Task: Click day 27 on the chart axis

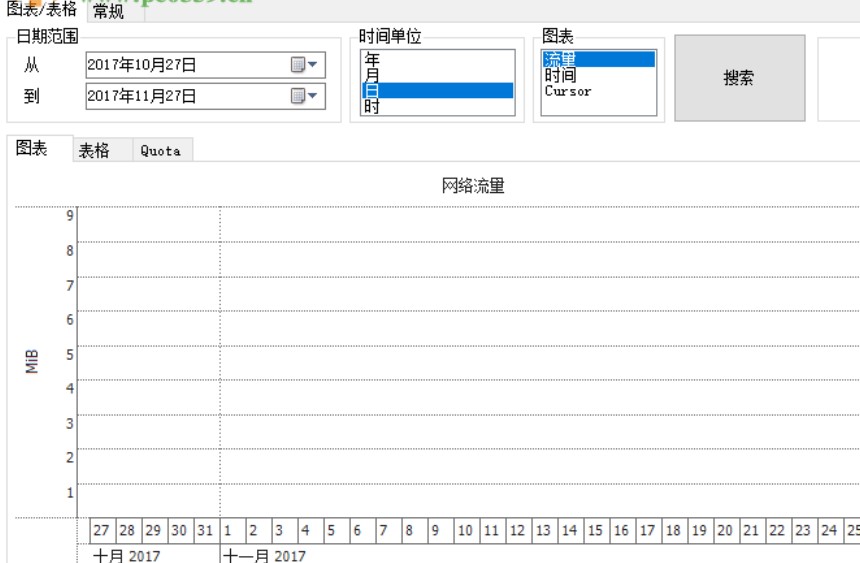Action: pos(101,530)
